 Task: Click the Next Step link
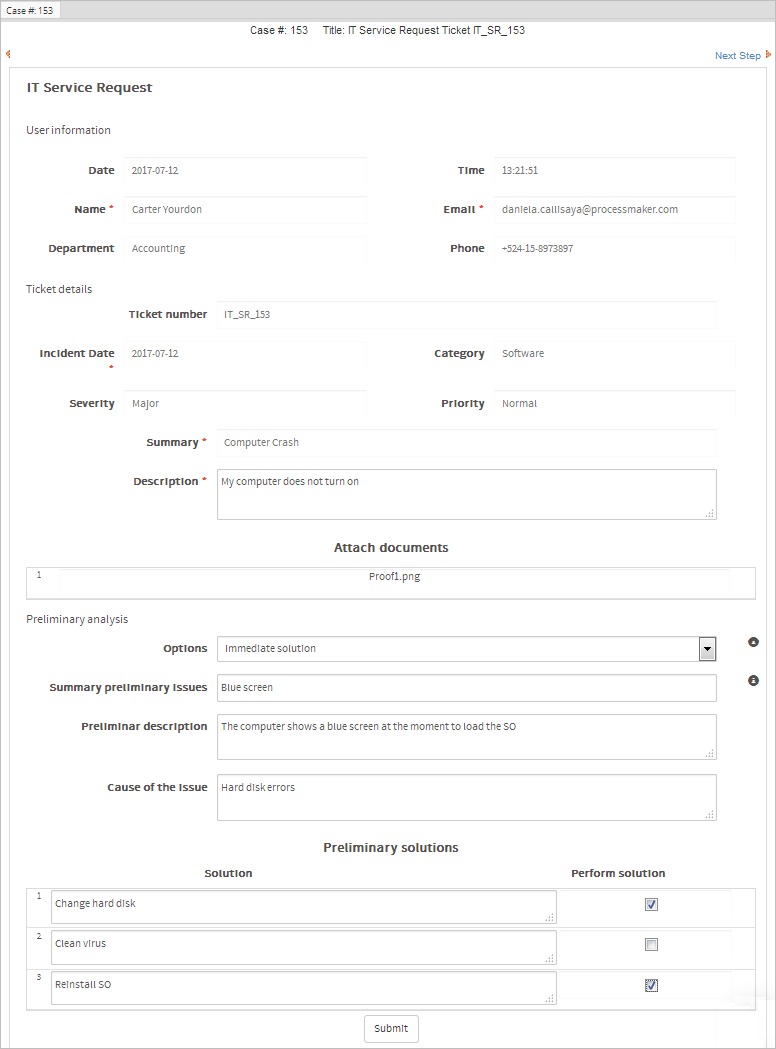pyautogui.click(x=737, y=56)
